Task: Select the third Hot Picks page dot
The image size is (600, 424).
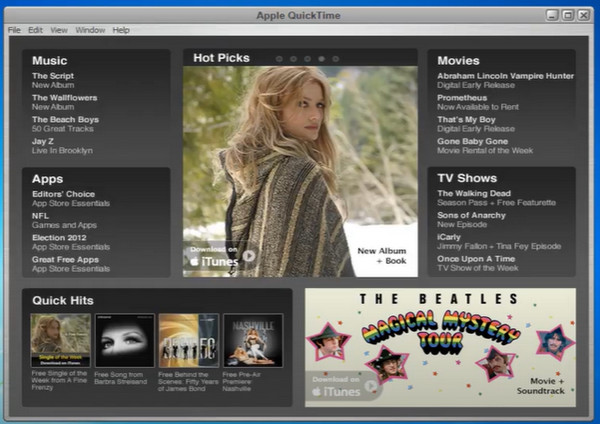Action: coord(308,59)
